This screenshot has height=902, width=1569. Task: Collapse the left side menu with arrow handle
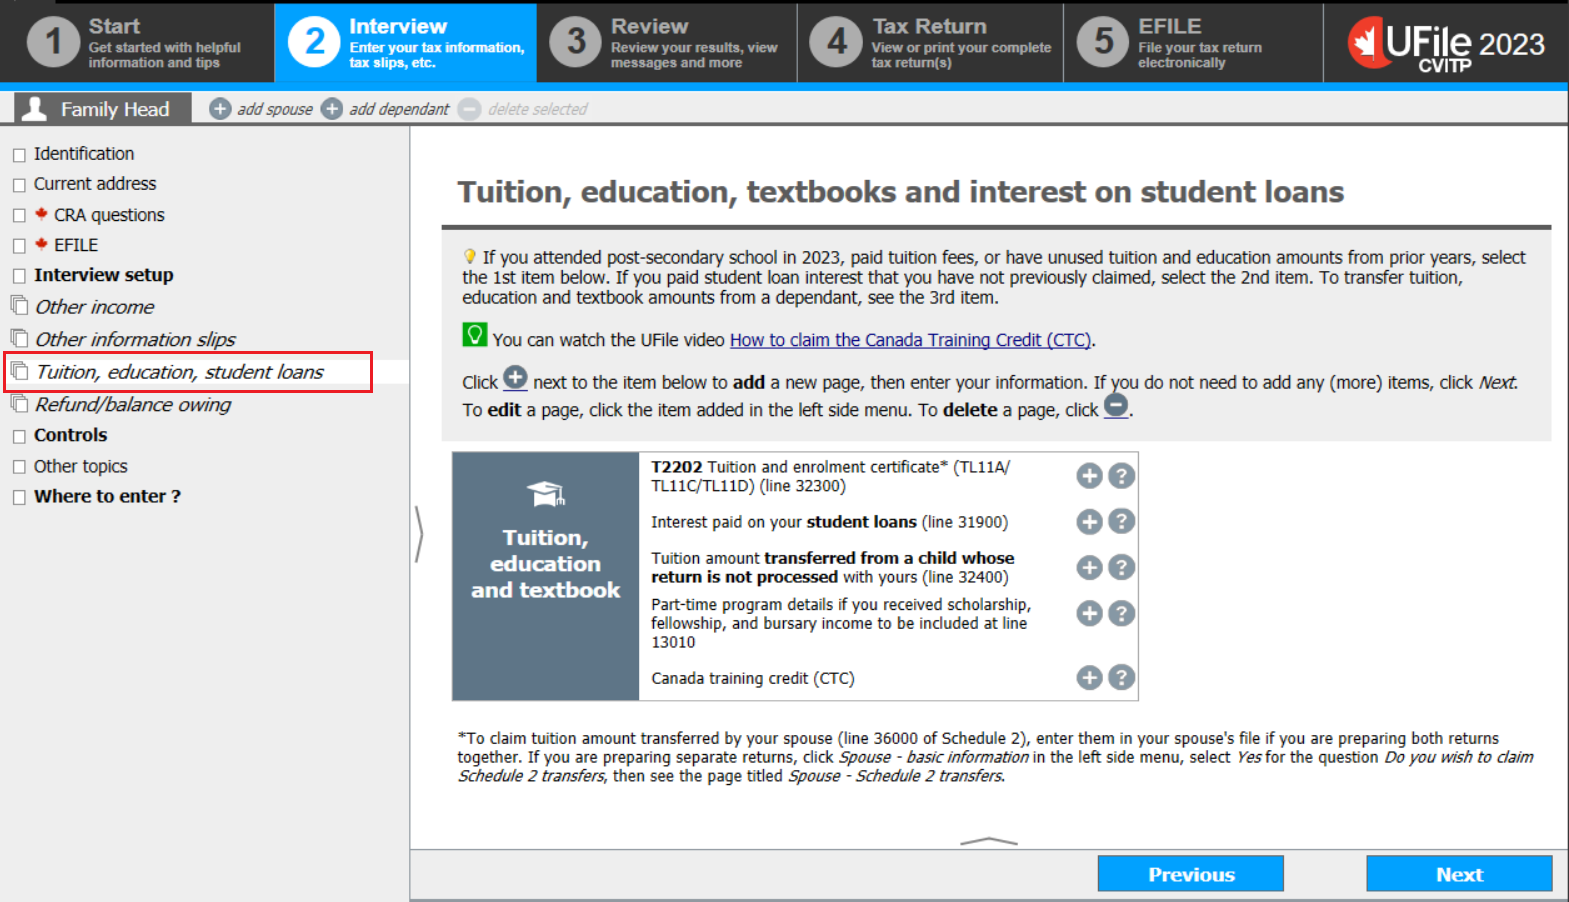pyautogui.click(x=419, y=534)
